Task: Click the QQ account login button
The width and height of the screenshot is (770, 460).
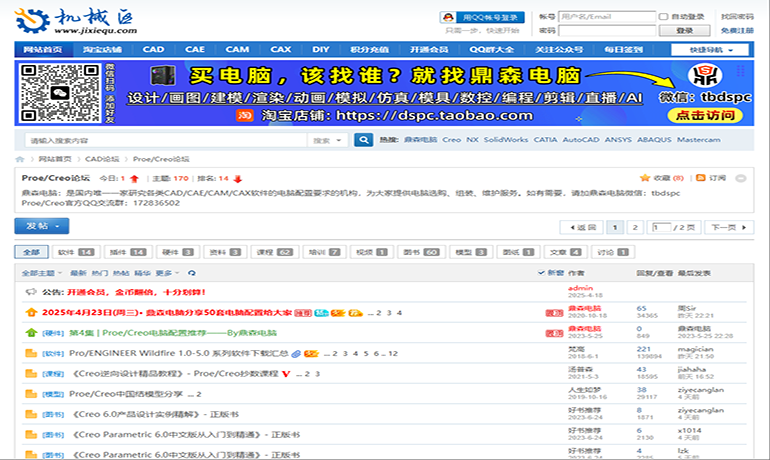Action: pyautogui.click(x=482, y=17)
